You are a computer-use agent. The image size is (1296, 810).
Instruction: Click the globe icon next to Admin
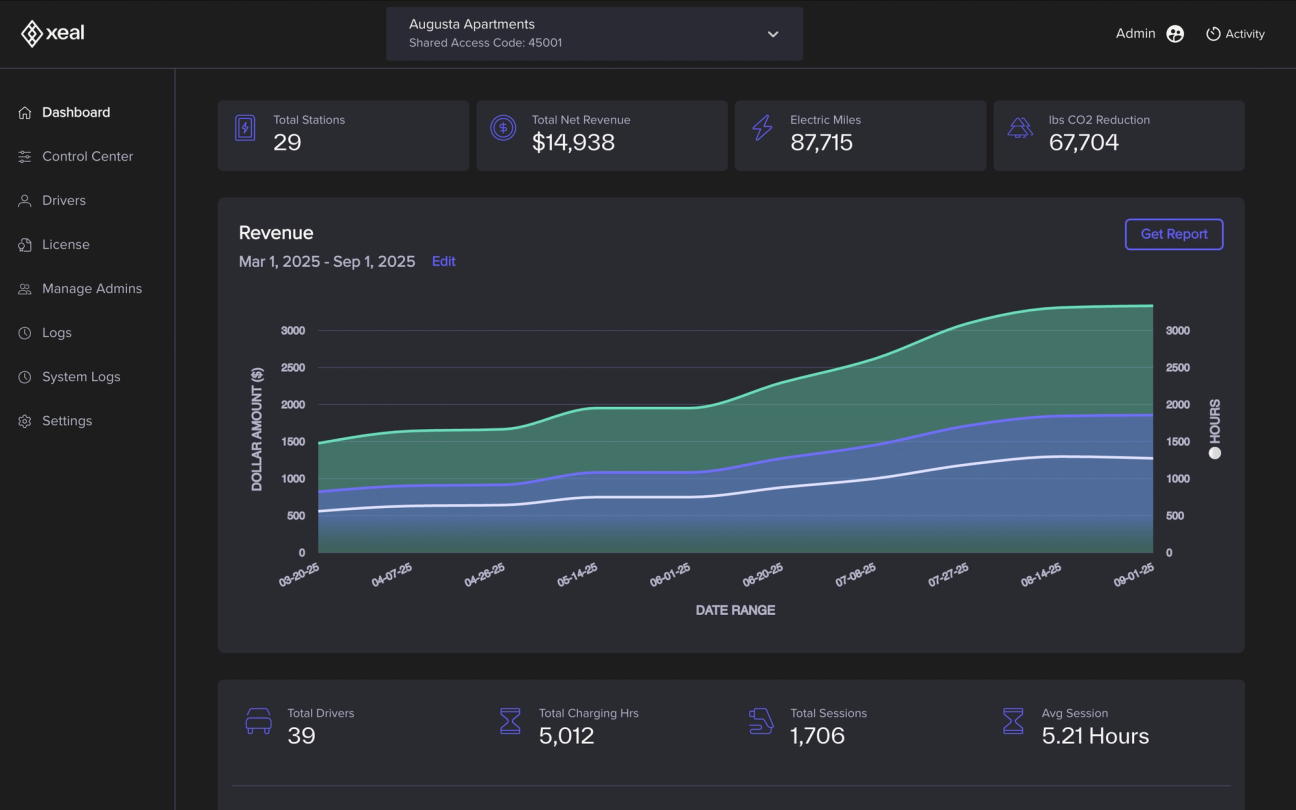point(1175,33)
